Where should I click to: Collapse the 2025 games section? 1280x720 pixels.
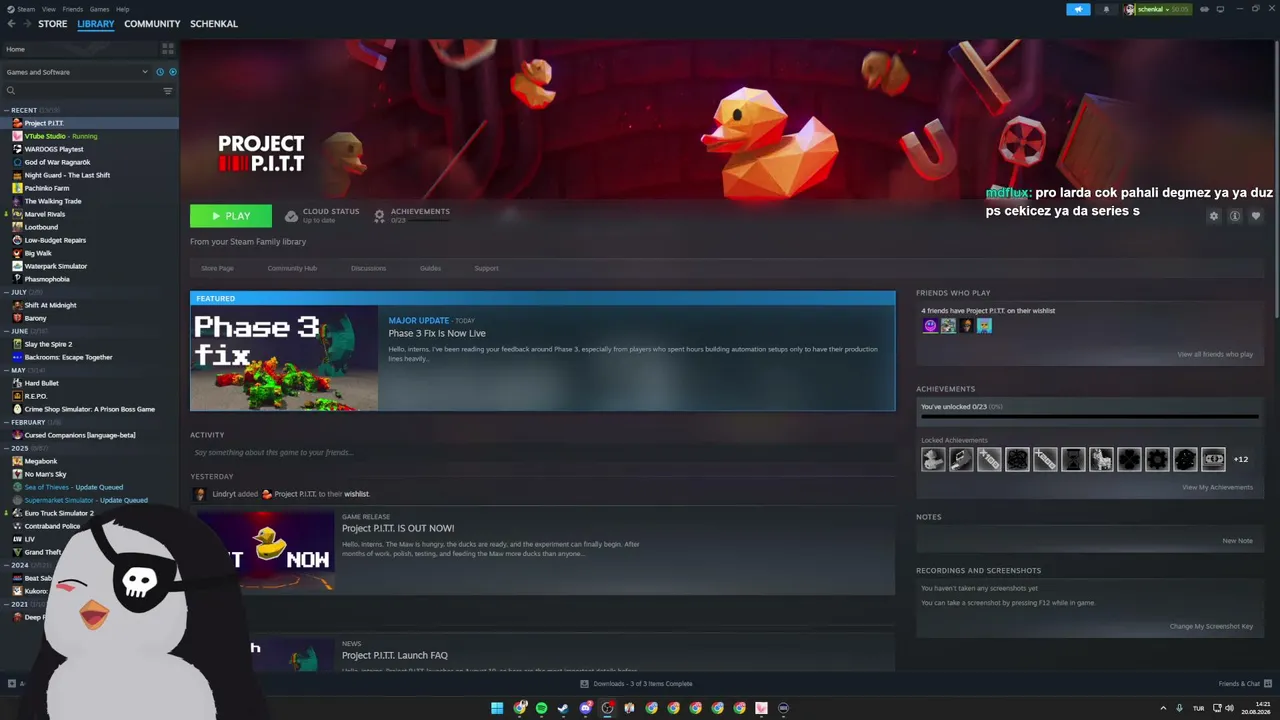7,448
